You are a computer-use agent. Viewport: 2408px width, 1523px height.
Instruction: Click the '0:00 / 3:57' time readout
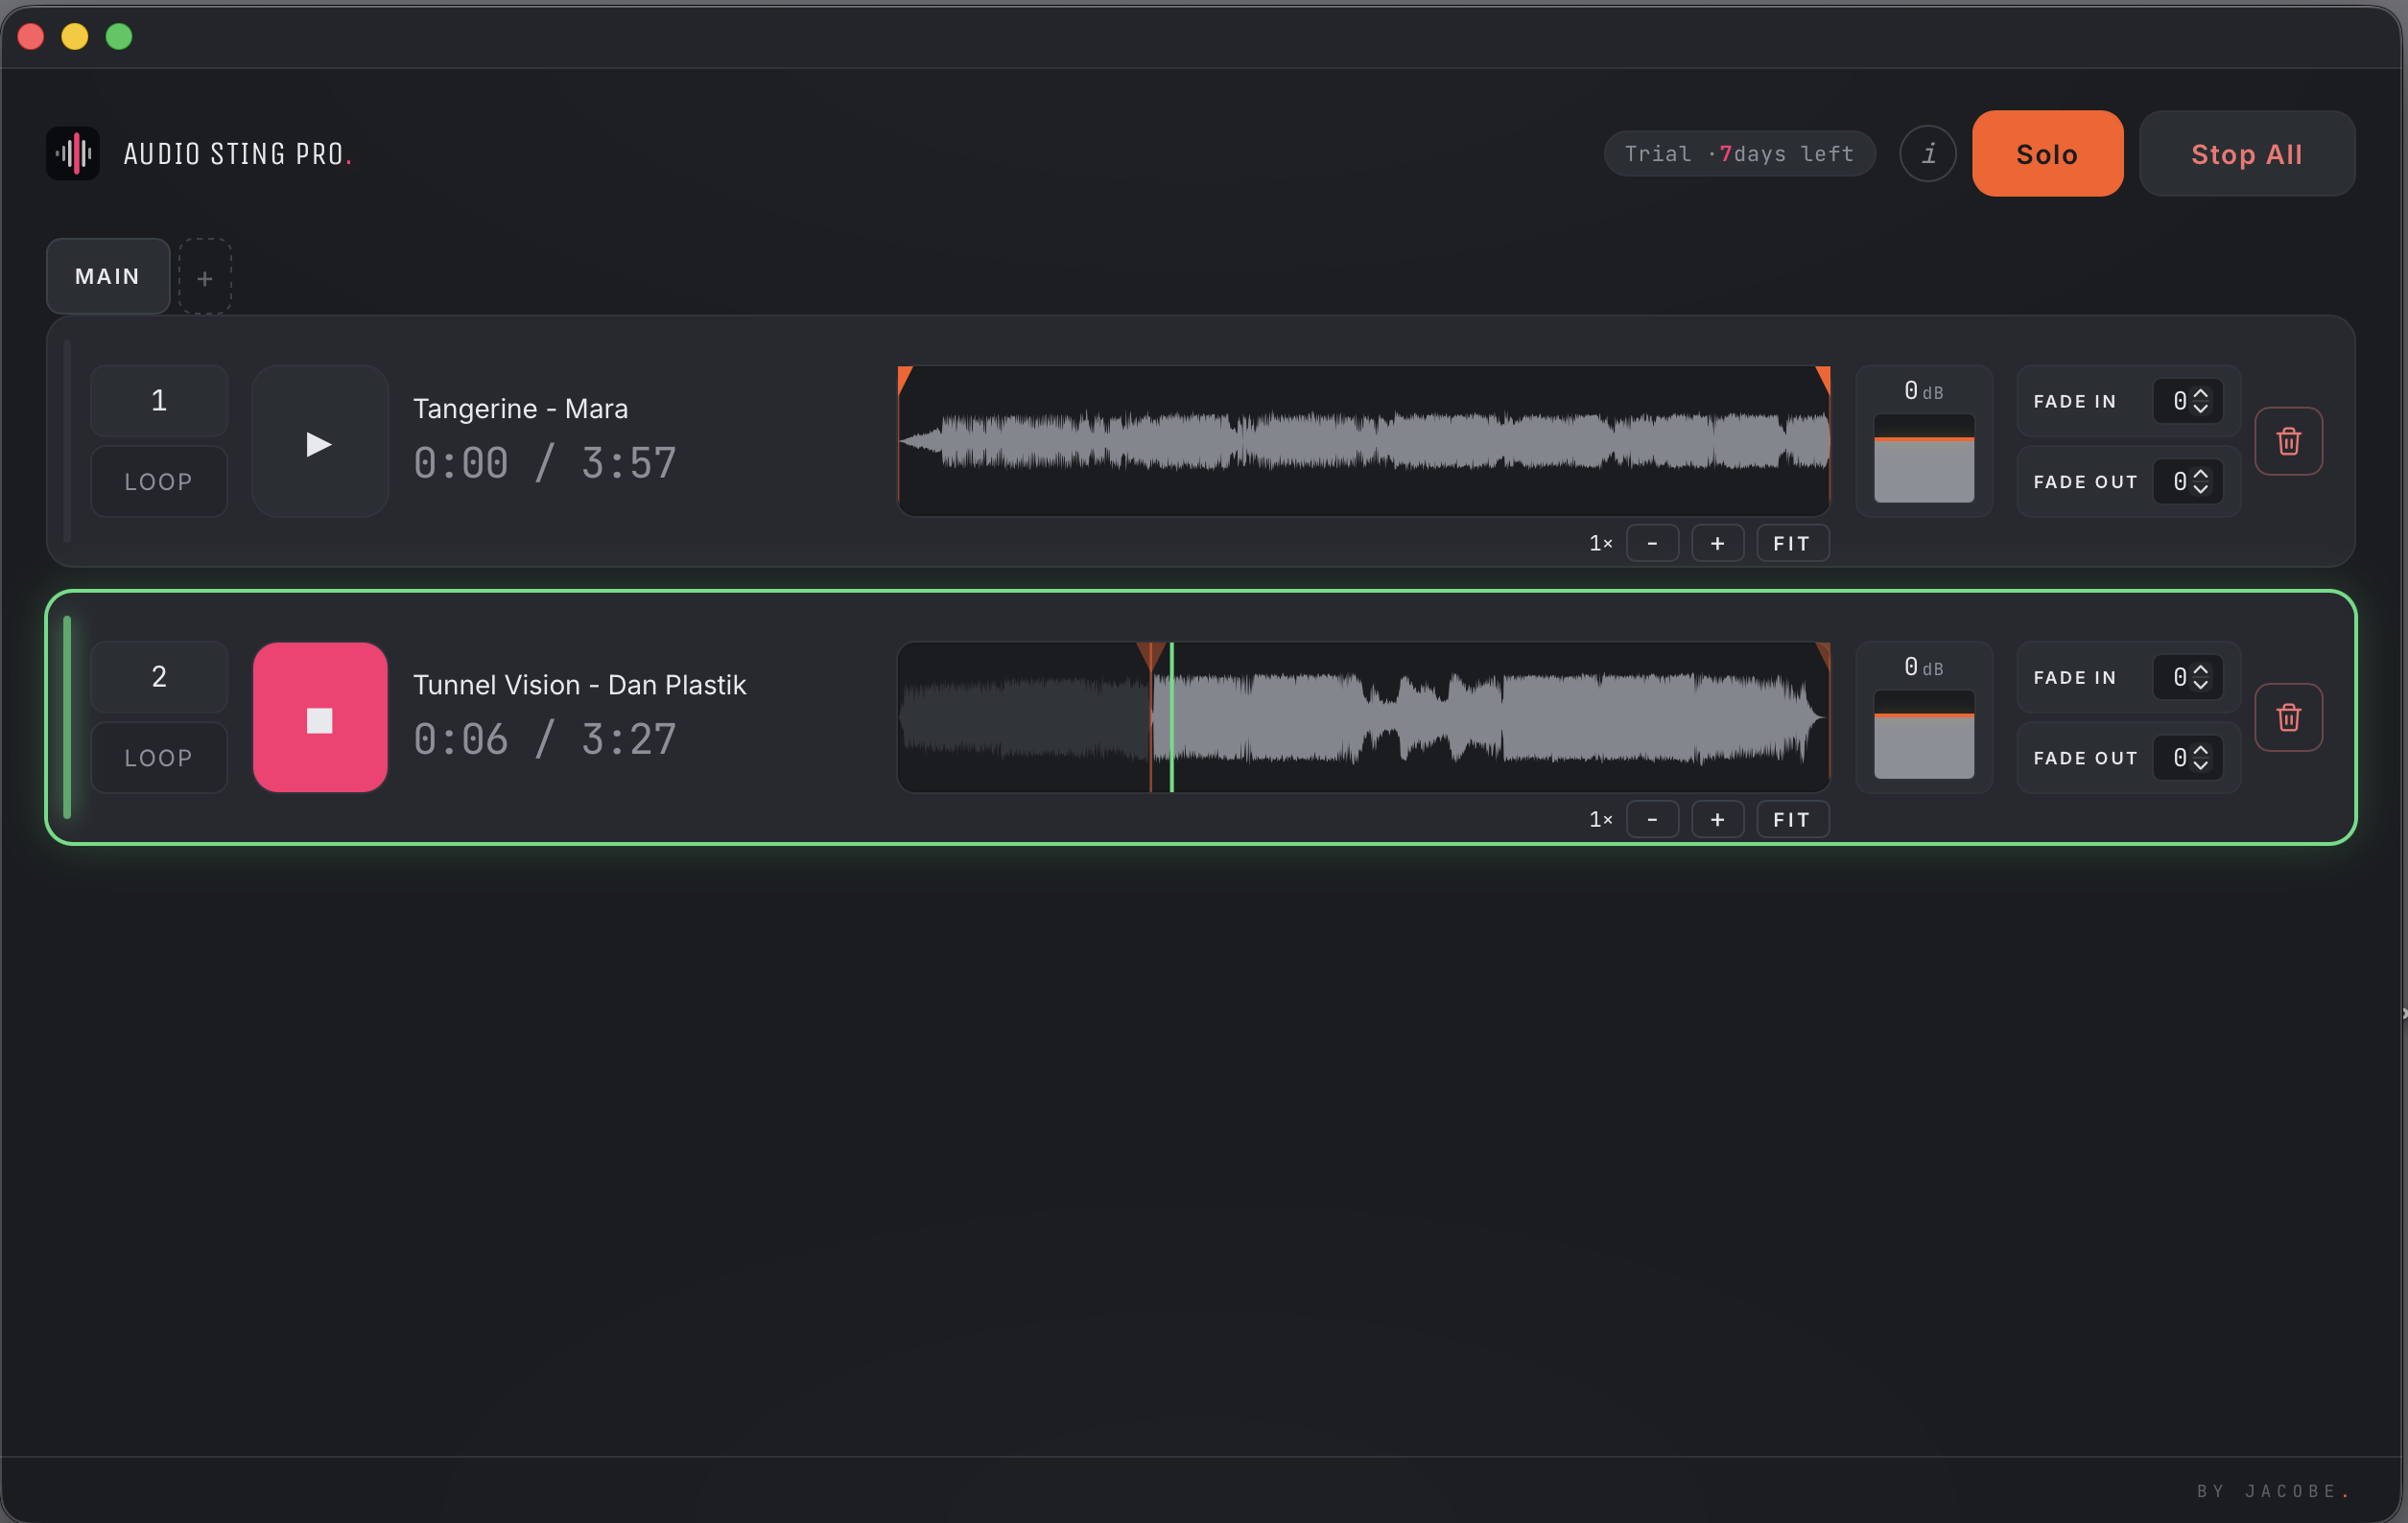[x=545, y=463]
